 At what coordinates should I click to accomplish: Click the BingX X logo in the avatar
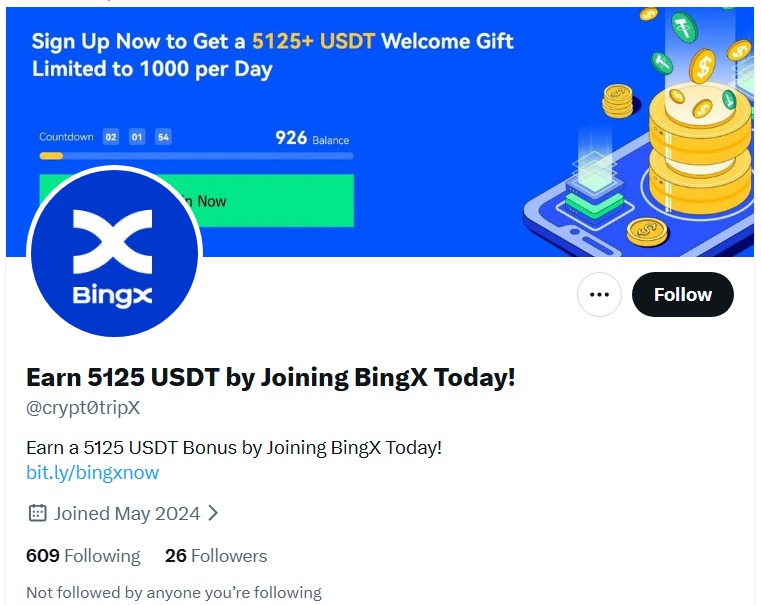click(x=113, y=242)
